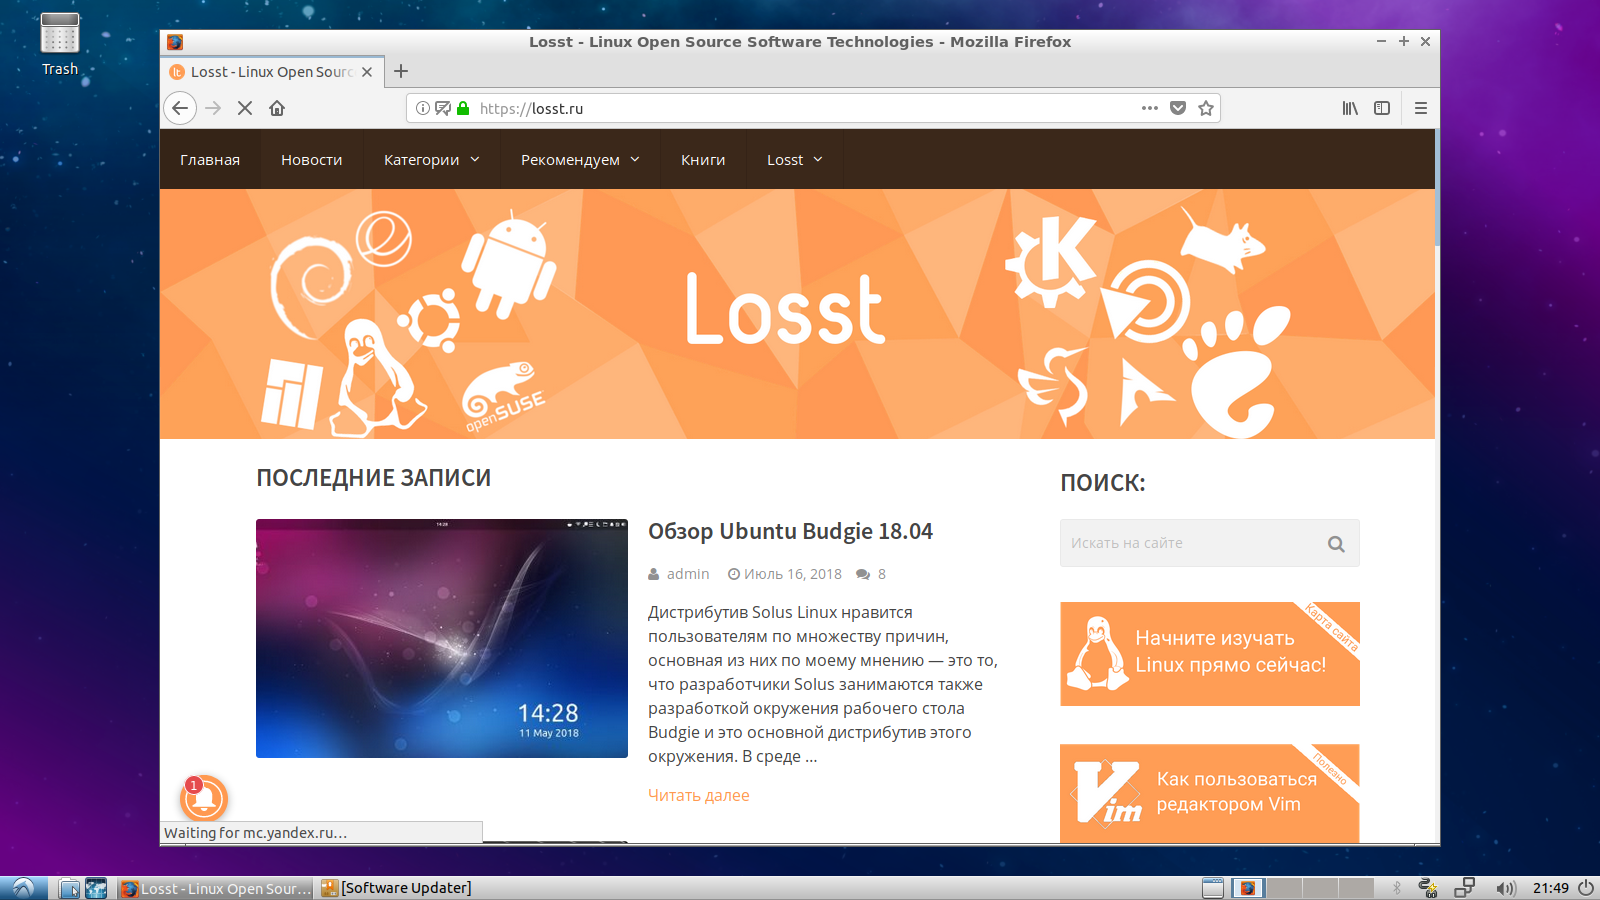Open the Обзор Ubuntu Budgie 18.04 article
The height and width of the screenshot is (900, 1600).
[x=790, y=532]
